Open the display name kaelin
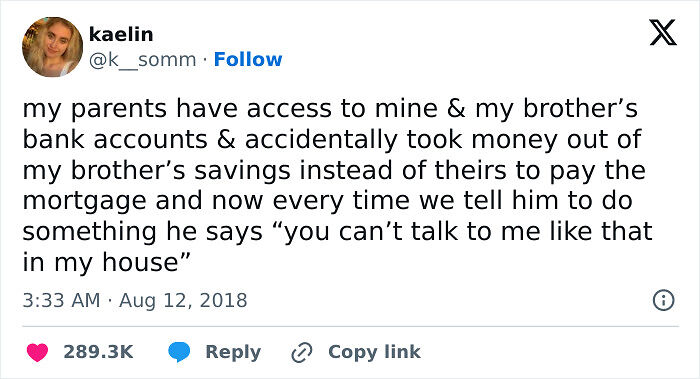 coord(121,34)
